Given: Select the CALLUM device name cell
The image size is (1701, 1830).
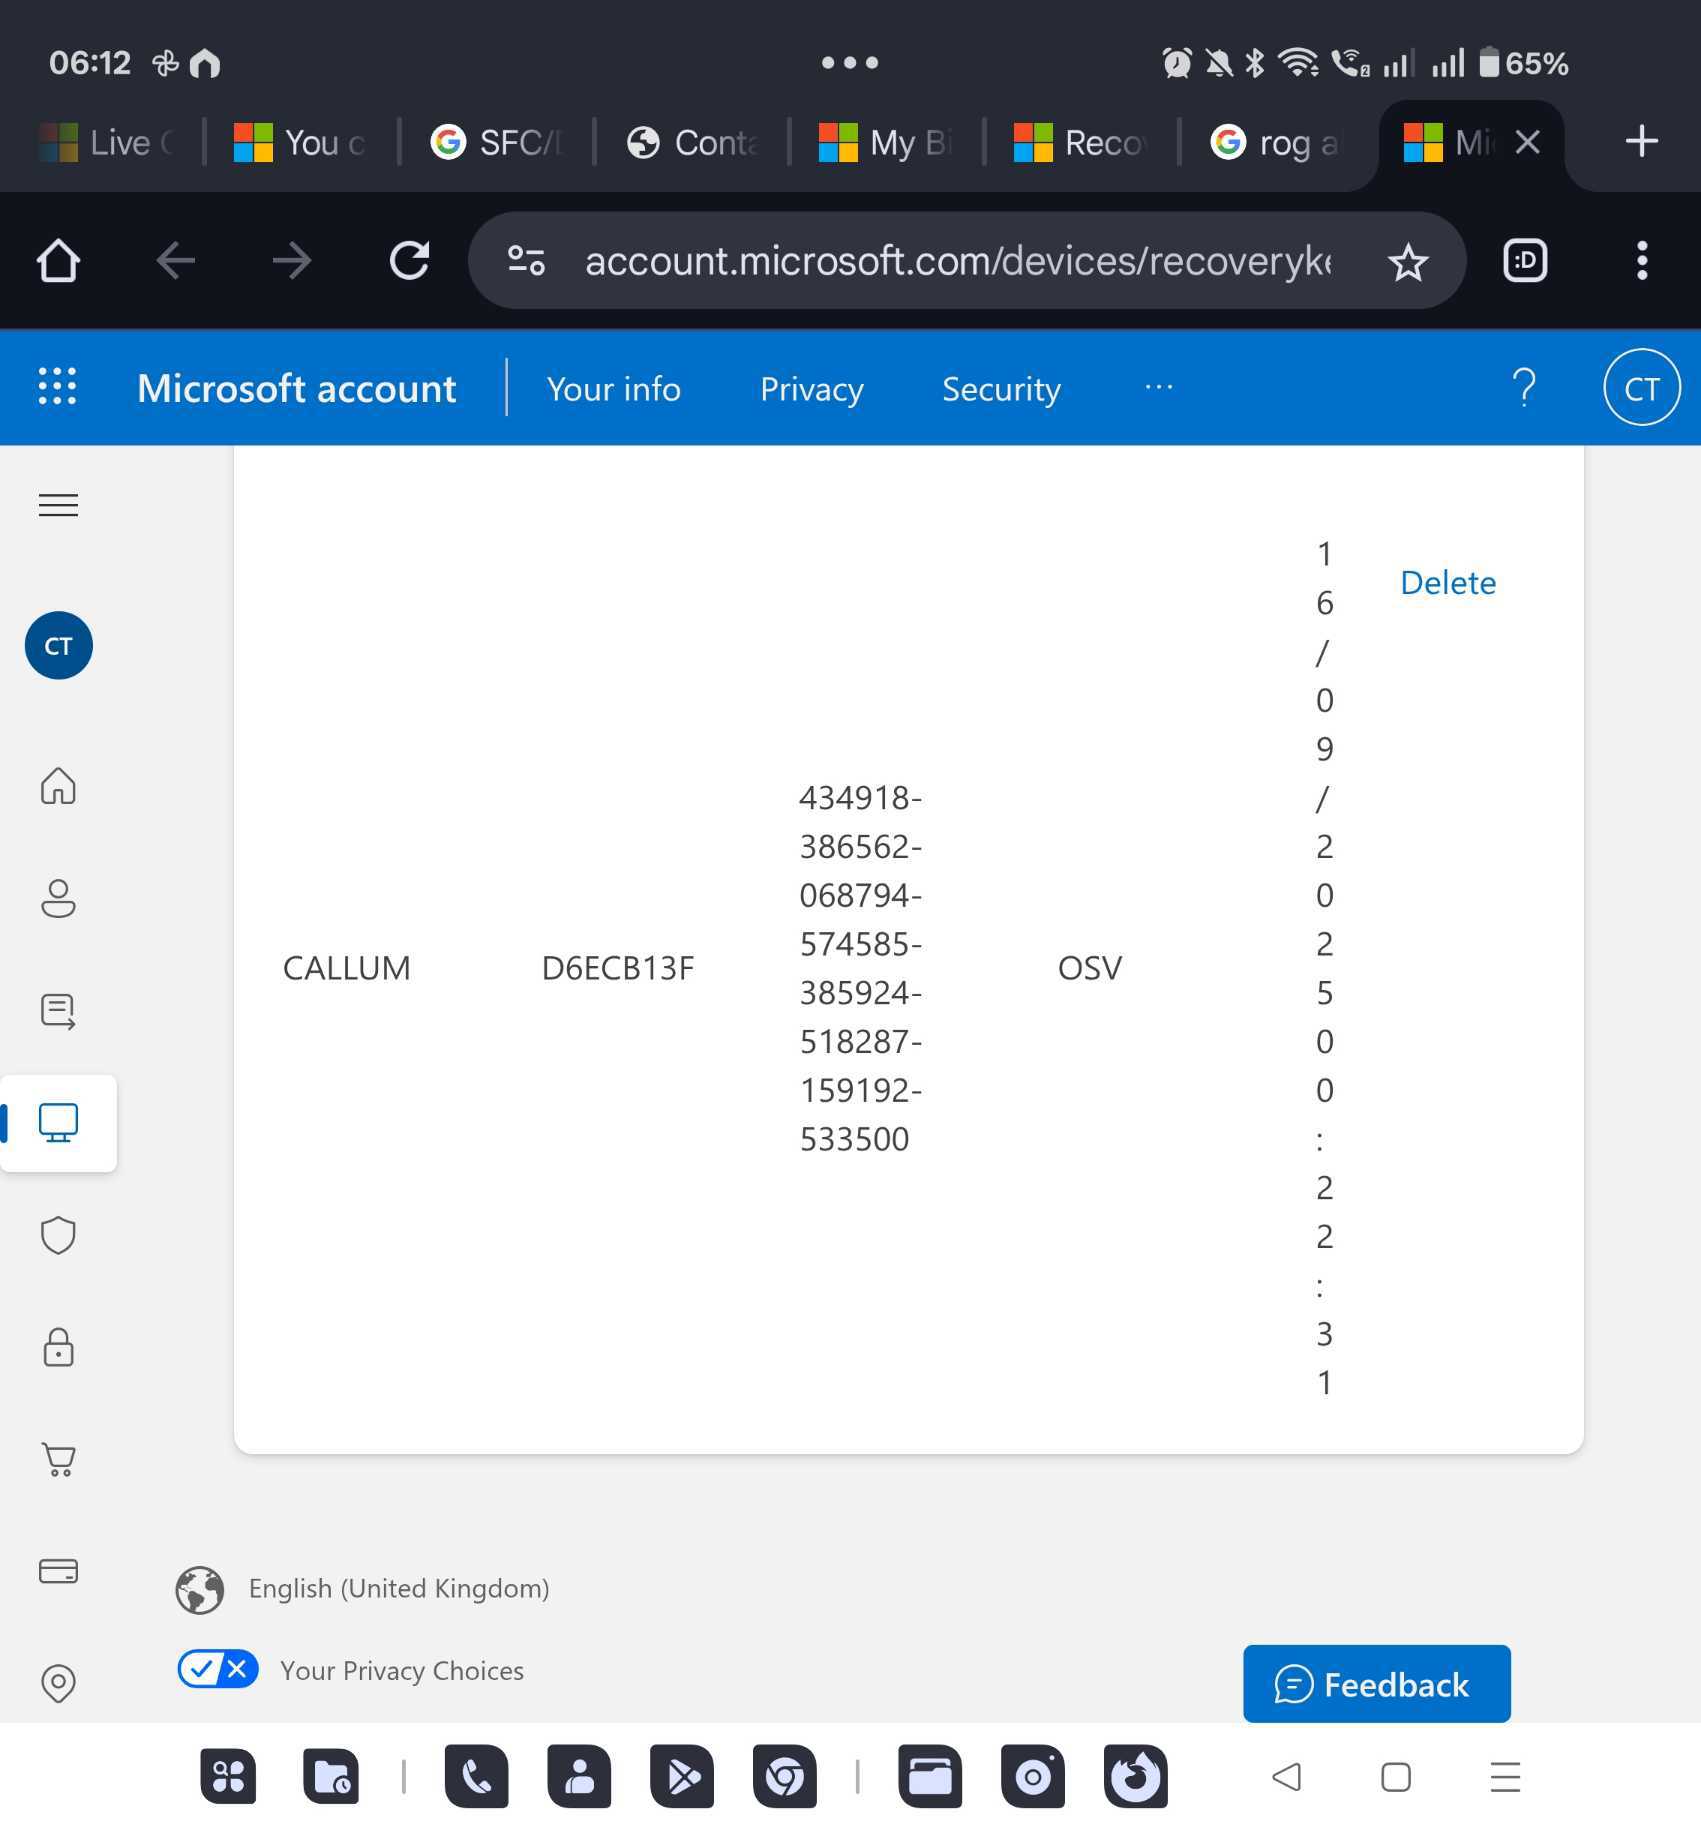Looking at the screenshot, I should [x=347, y=968].
